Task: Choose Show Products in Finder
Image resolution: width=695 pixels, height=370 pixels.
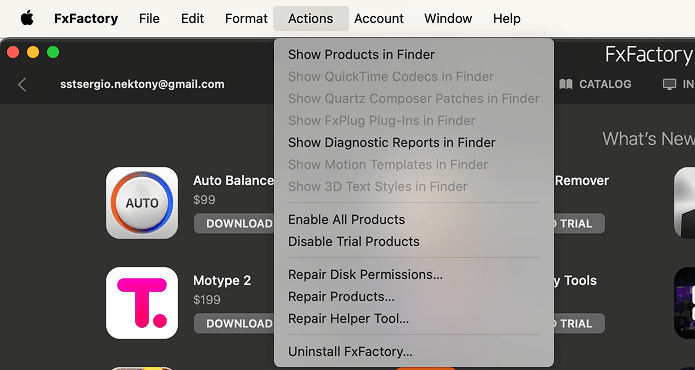Action: [414, 55]
